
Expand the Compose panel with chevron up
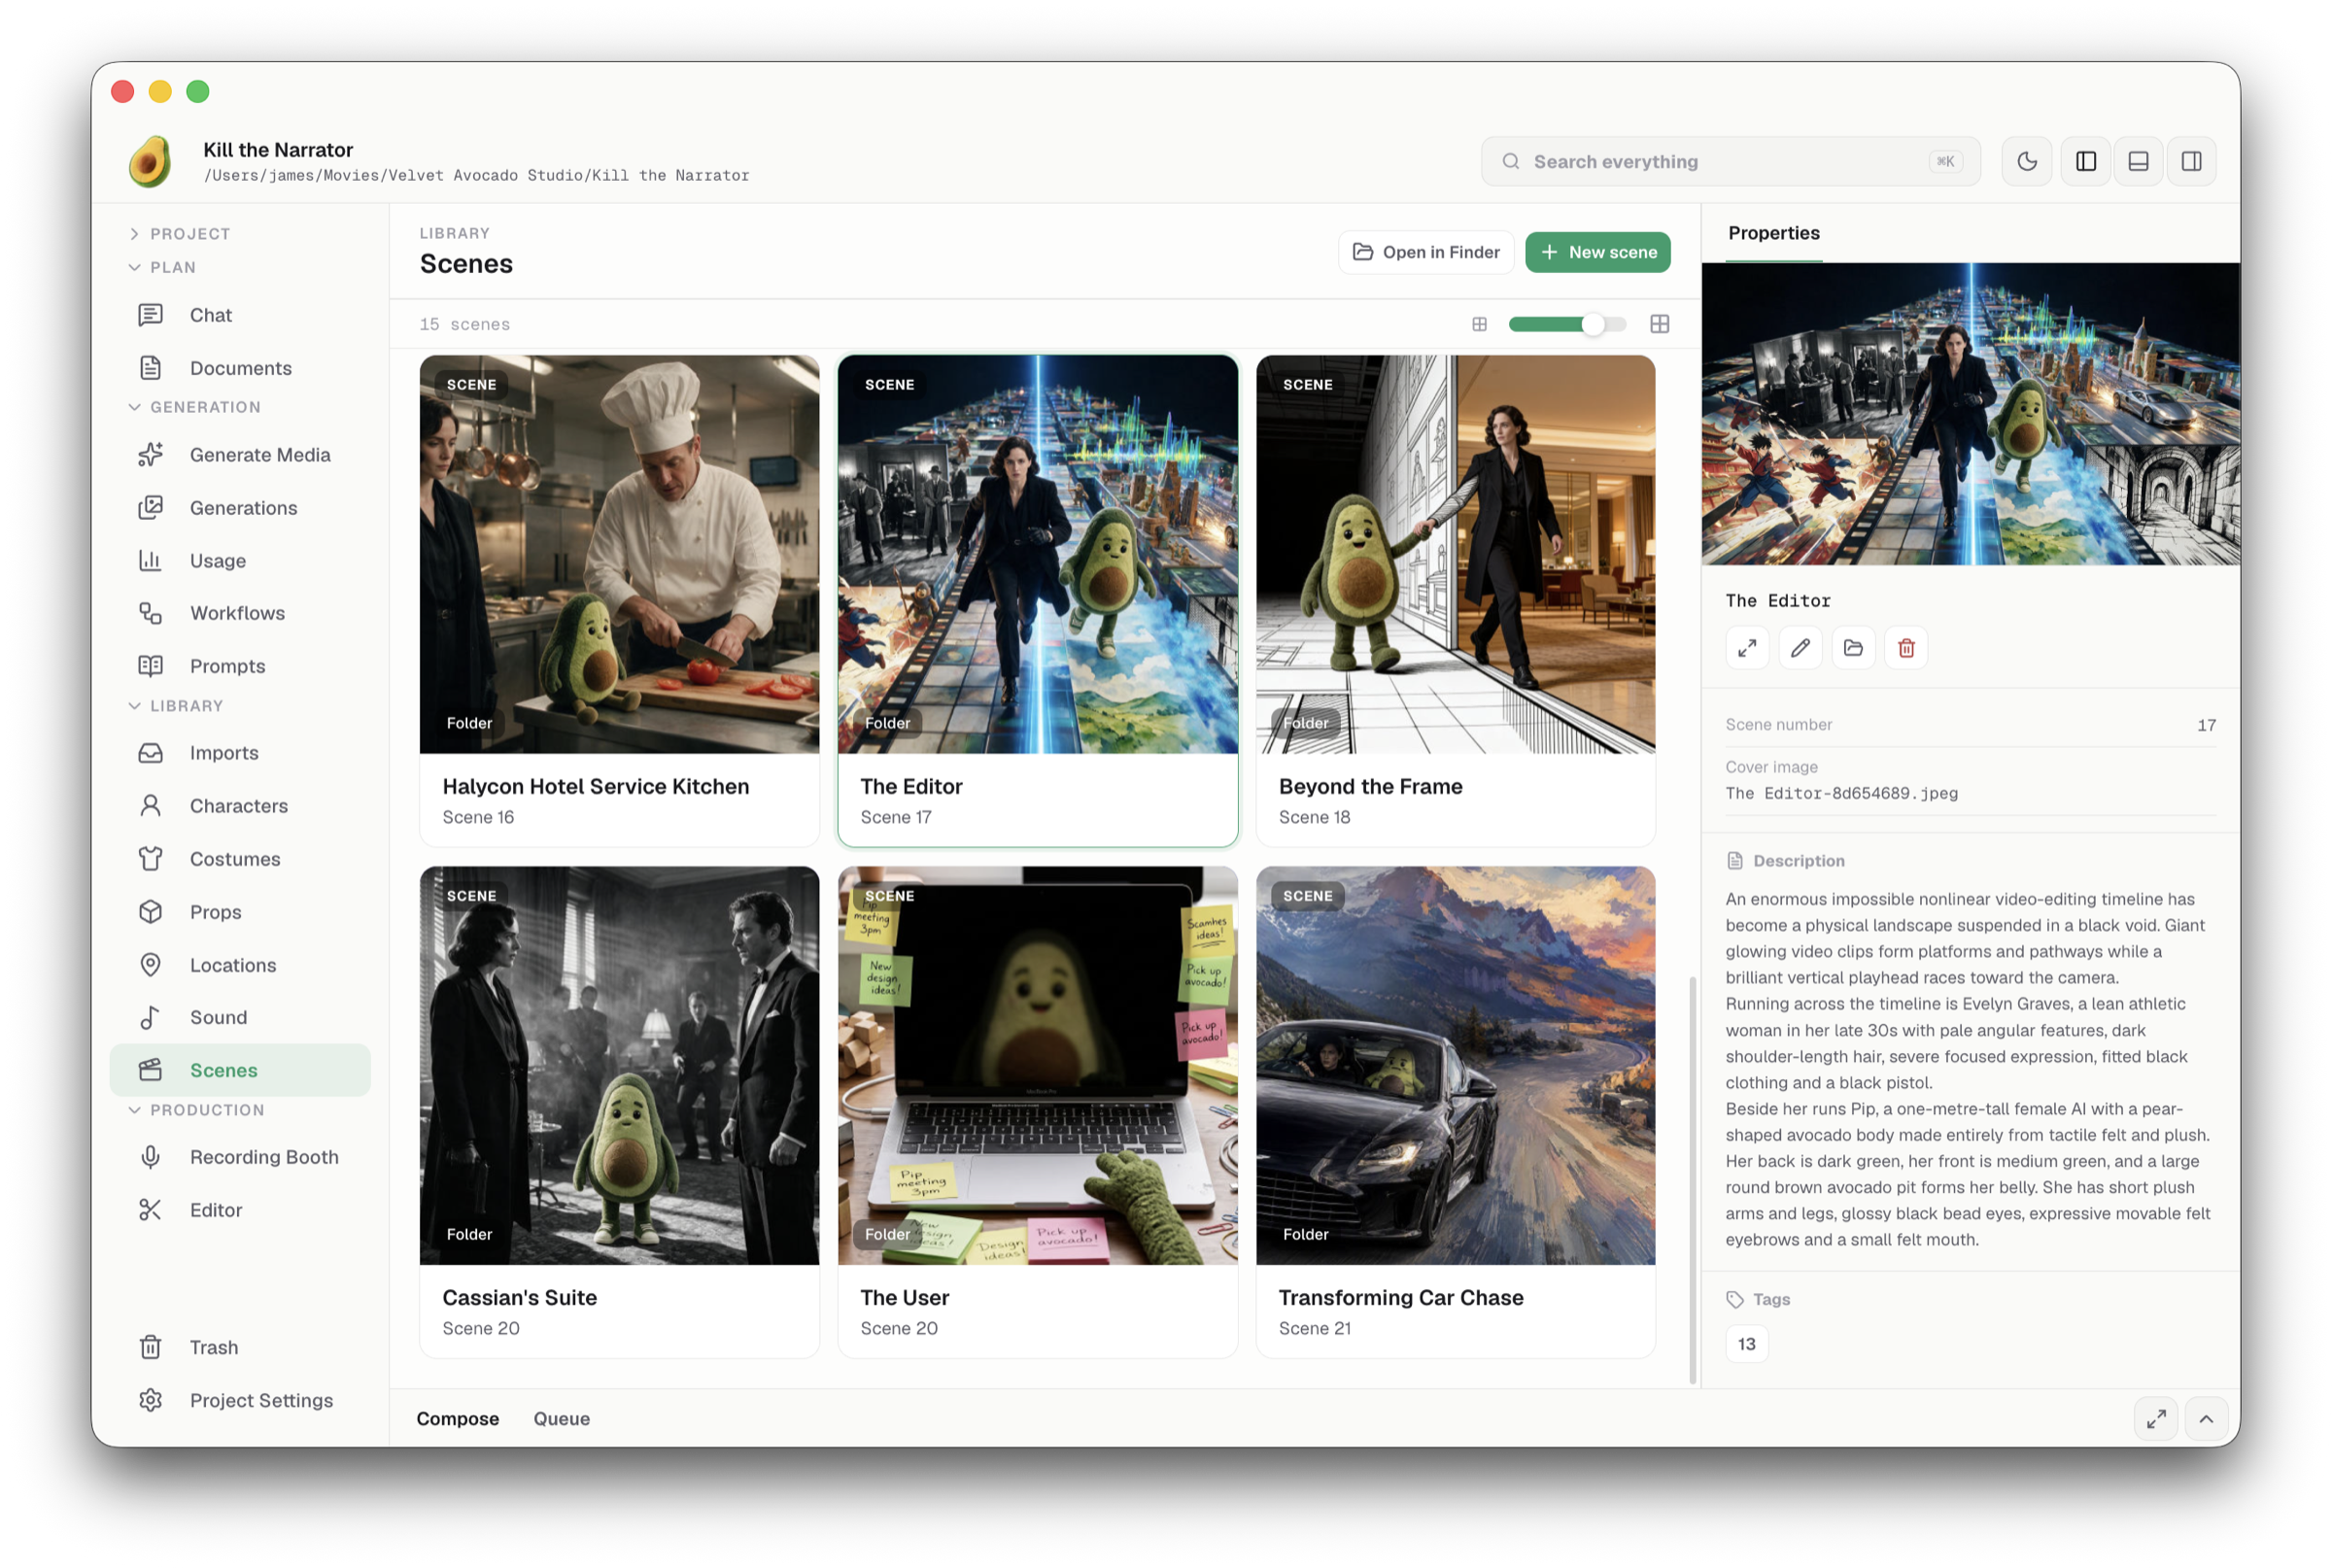[2206, 1419]
